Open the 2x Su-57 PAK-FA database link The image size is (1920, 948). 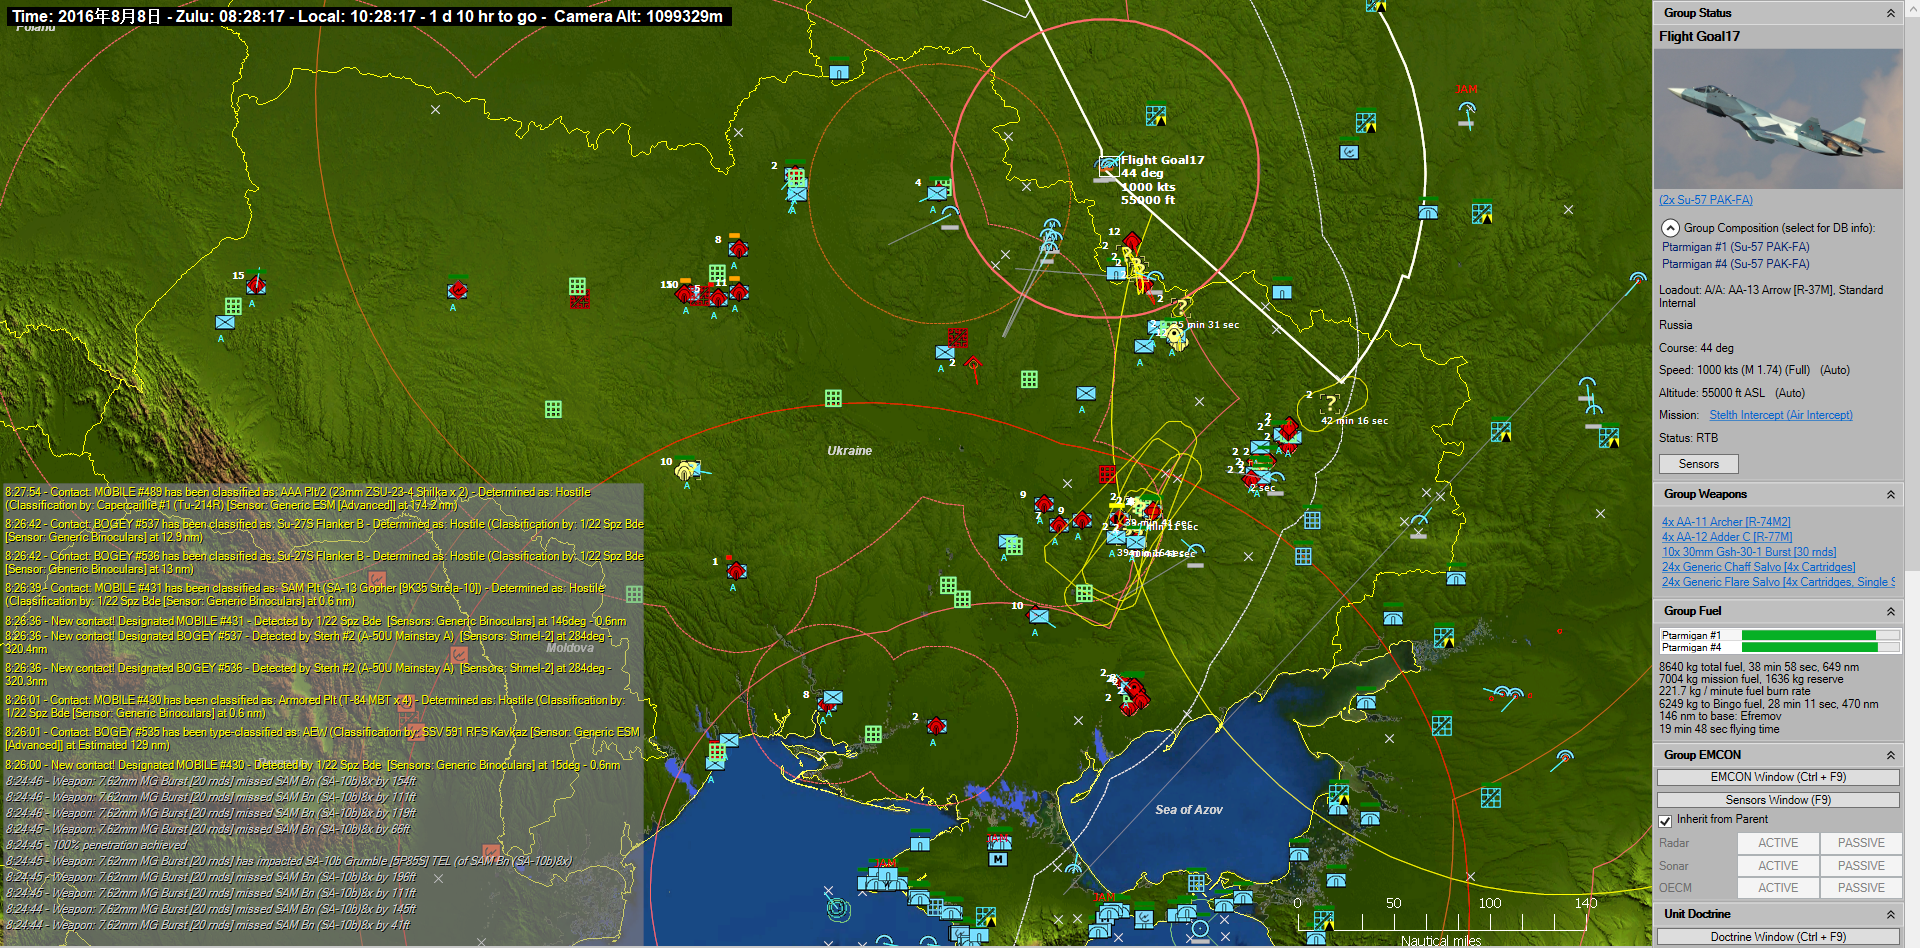click(1706, 200)
